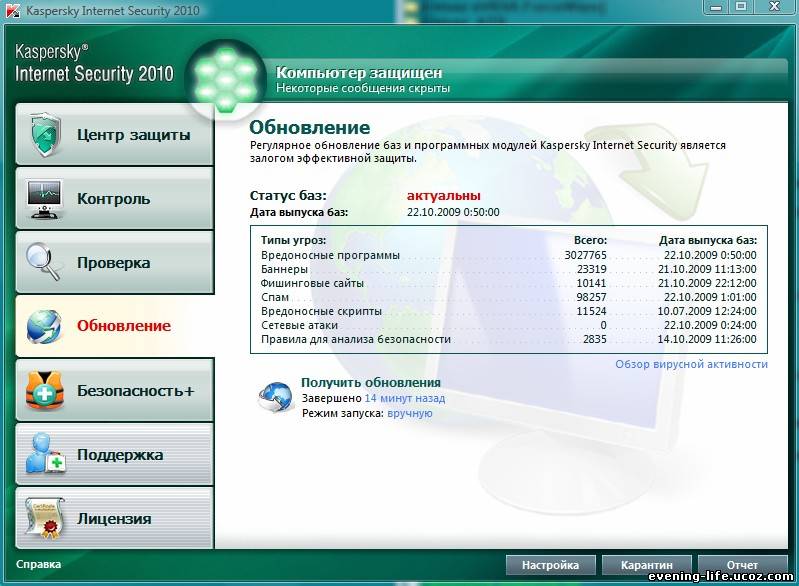Click the green honeycomb protection status indicator

(225, 78)
